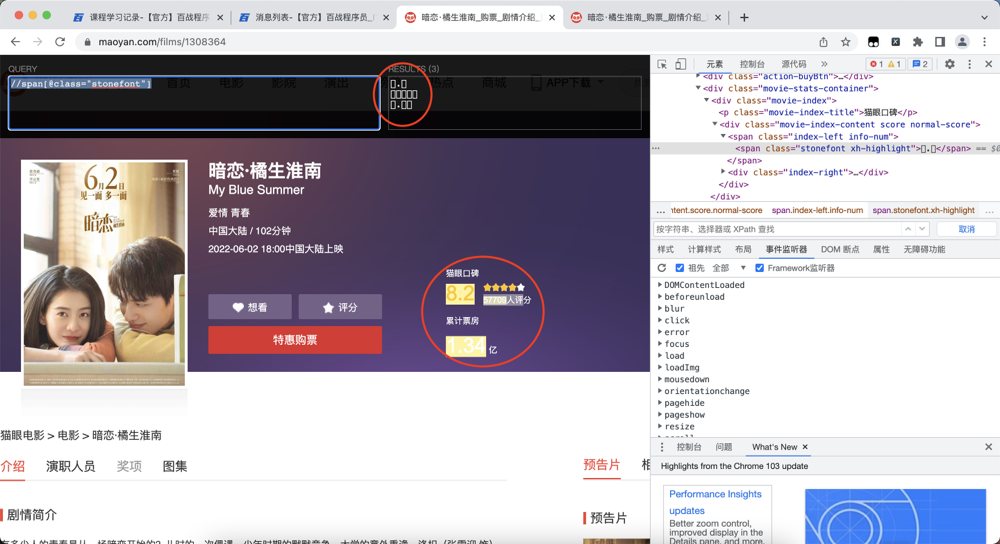The height and width of the screenshot is (544, 1000).
Task: Open DevTools more options dots
Action: 969,64
